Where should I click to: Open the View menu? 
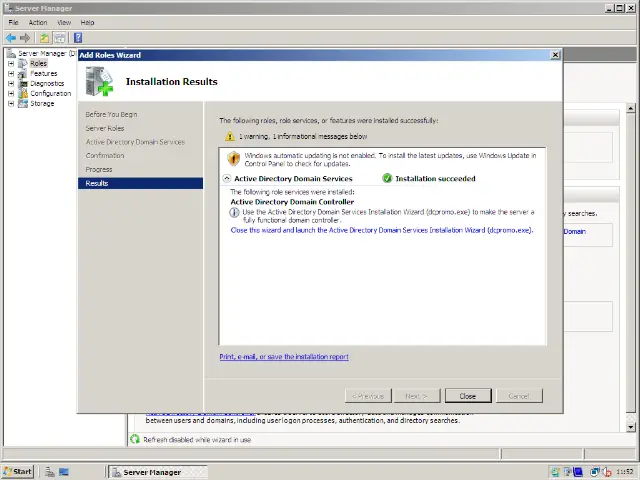click(x=64, y=22)
